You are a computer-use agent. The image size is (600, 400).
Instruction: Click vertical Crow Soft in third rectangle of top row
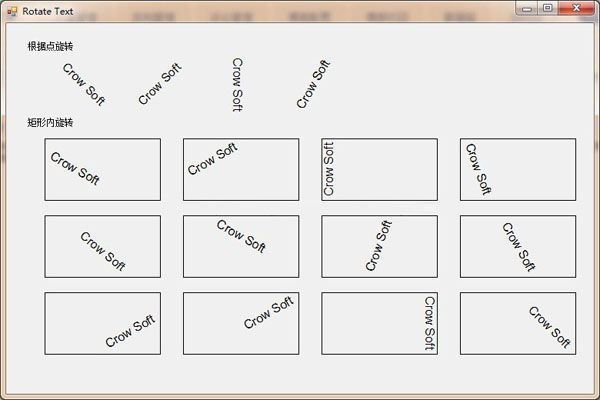[329, 168]
